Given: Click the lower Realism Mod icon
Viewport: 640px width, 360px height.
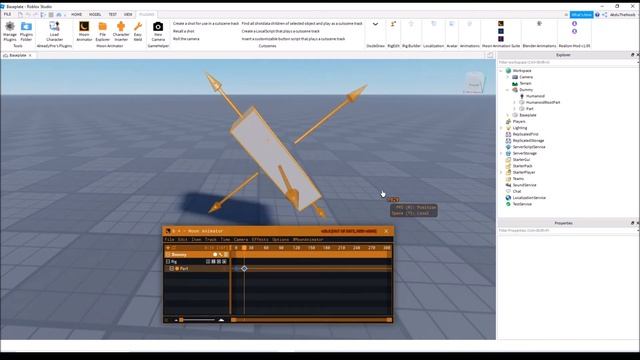Looking at the screenshot, I should pos(574,31).
